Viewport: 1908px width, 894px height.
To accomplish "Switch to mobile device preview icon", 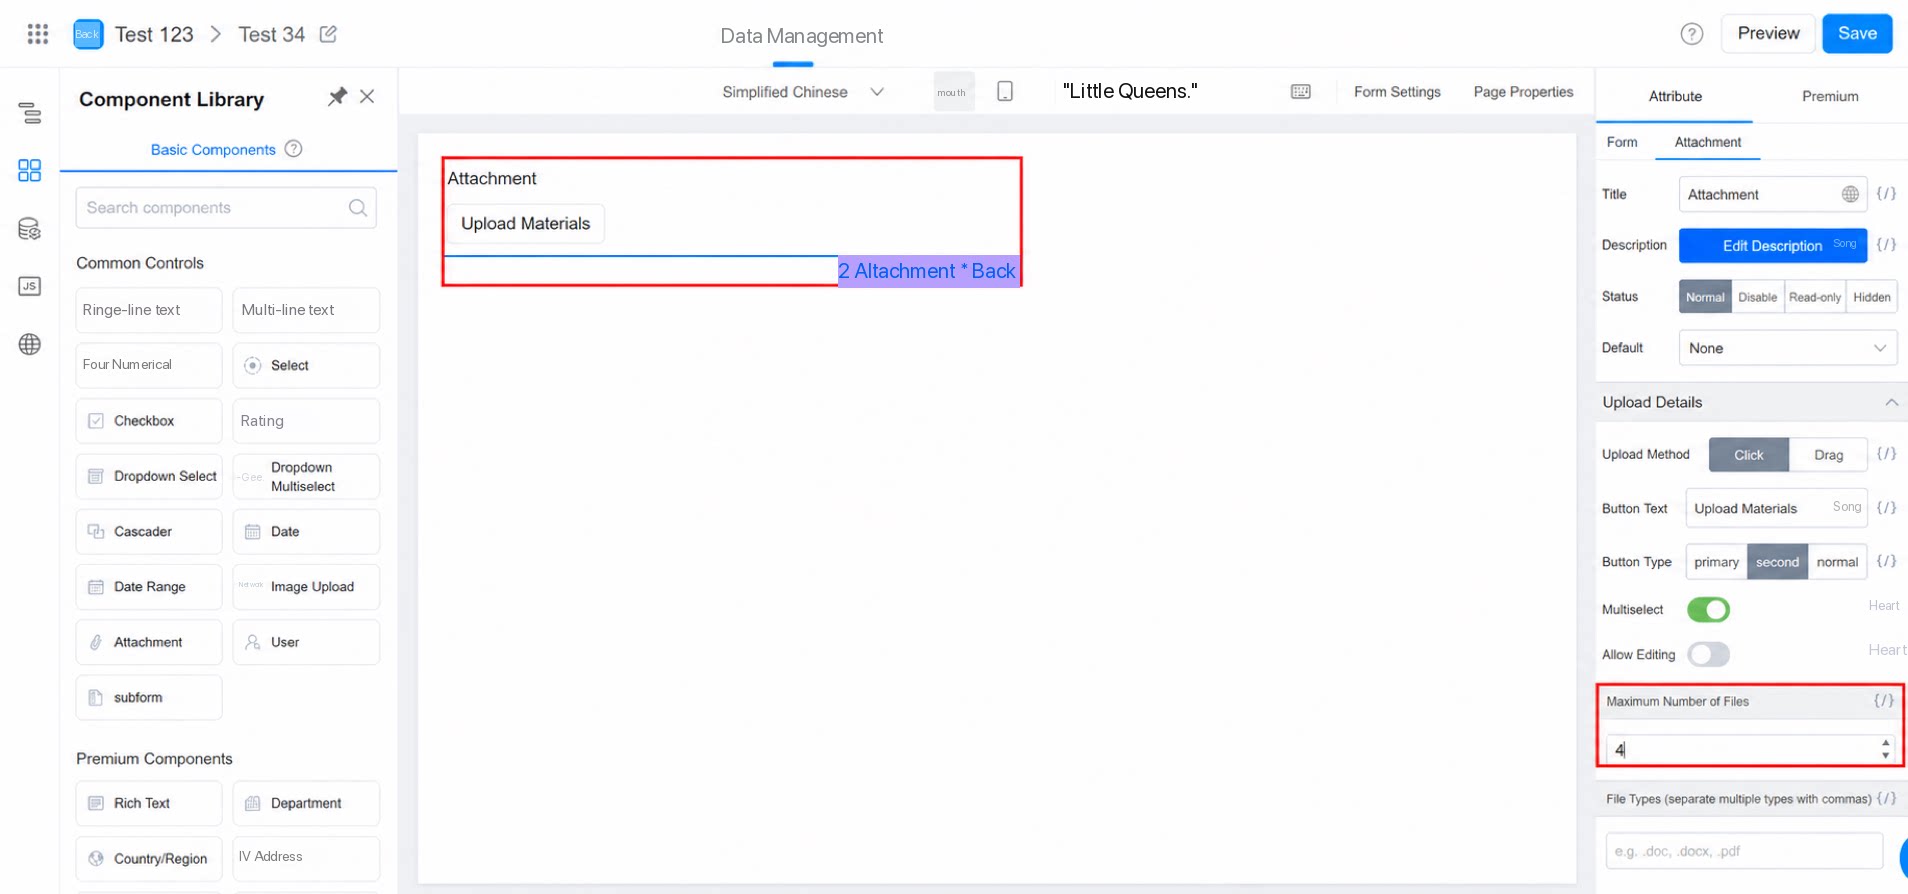I will [1005, 92].
